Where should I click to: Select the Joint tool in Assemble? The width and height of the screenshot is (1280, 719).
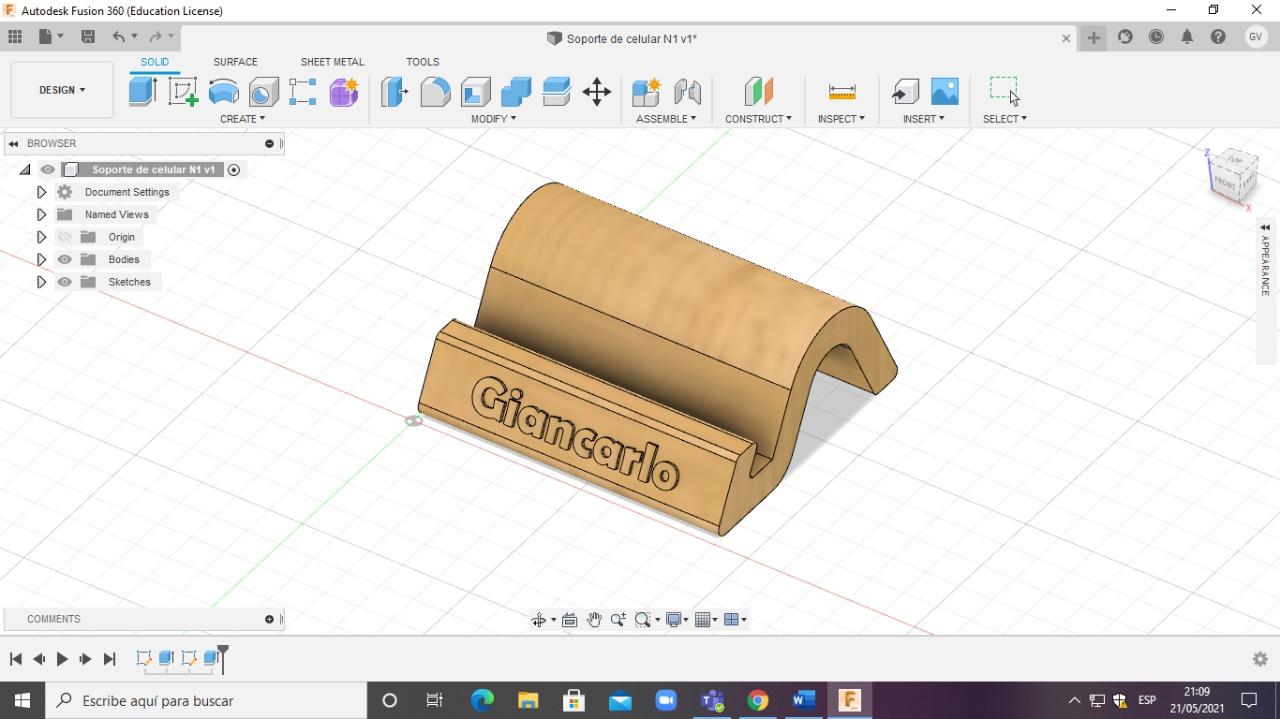687,92
